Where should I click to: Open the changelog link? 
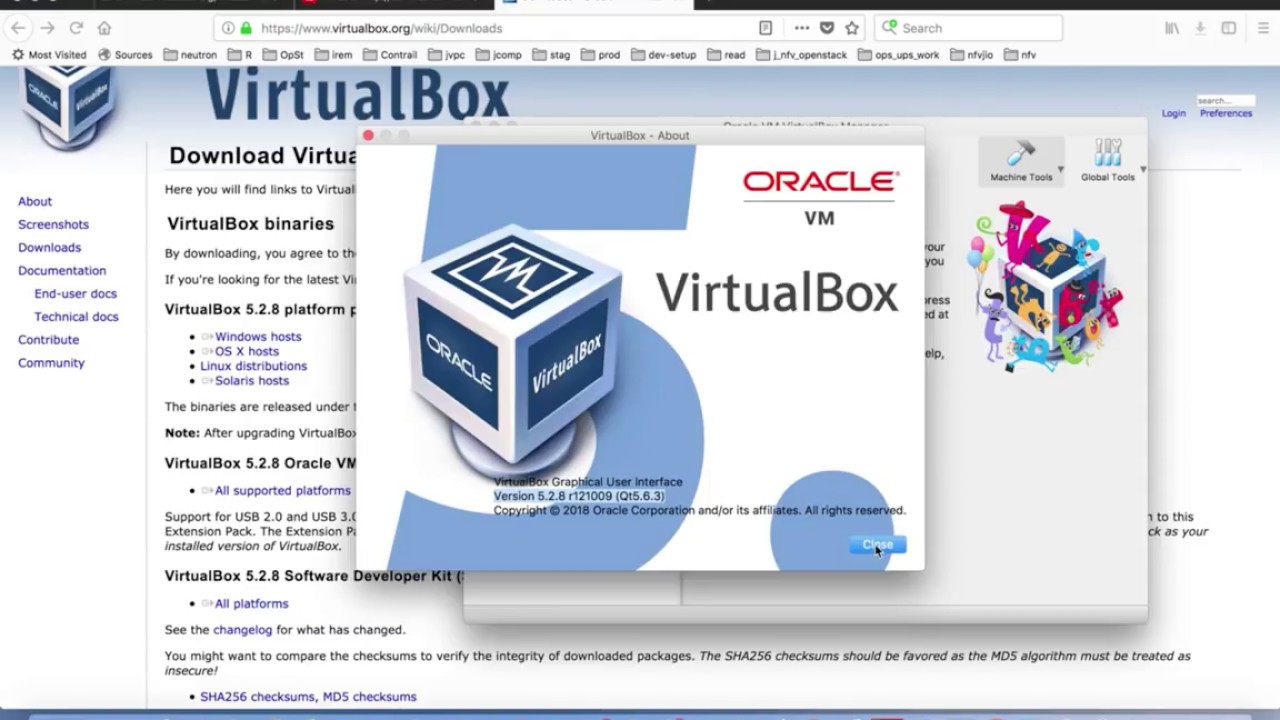click(x=243, y=630)
